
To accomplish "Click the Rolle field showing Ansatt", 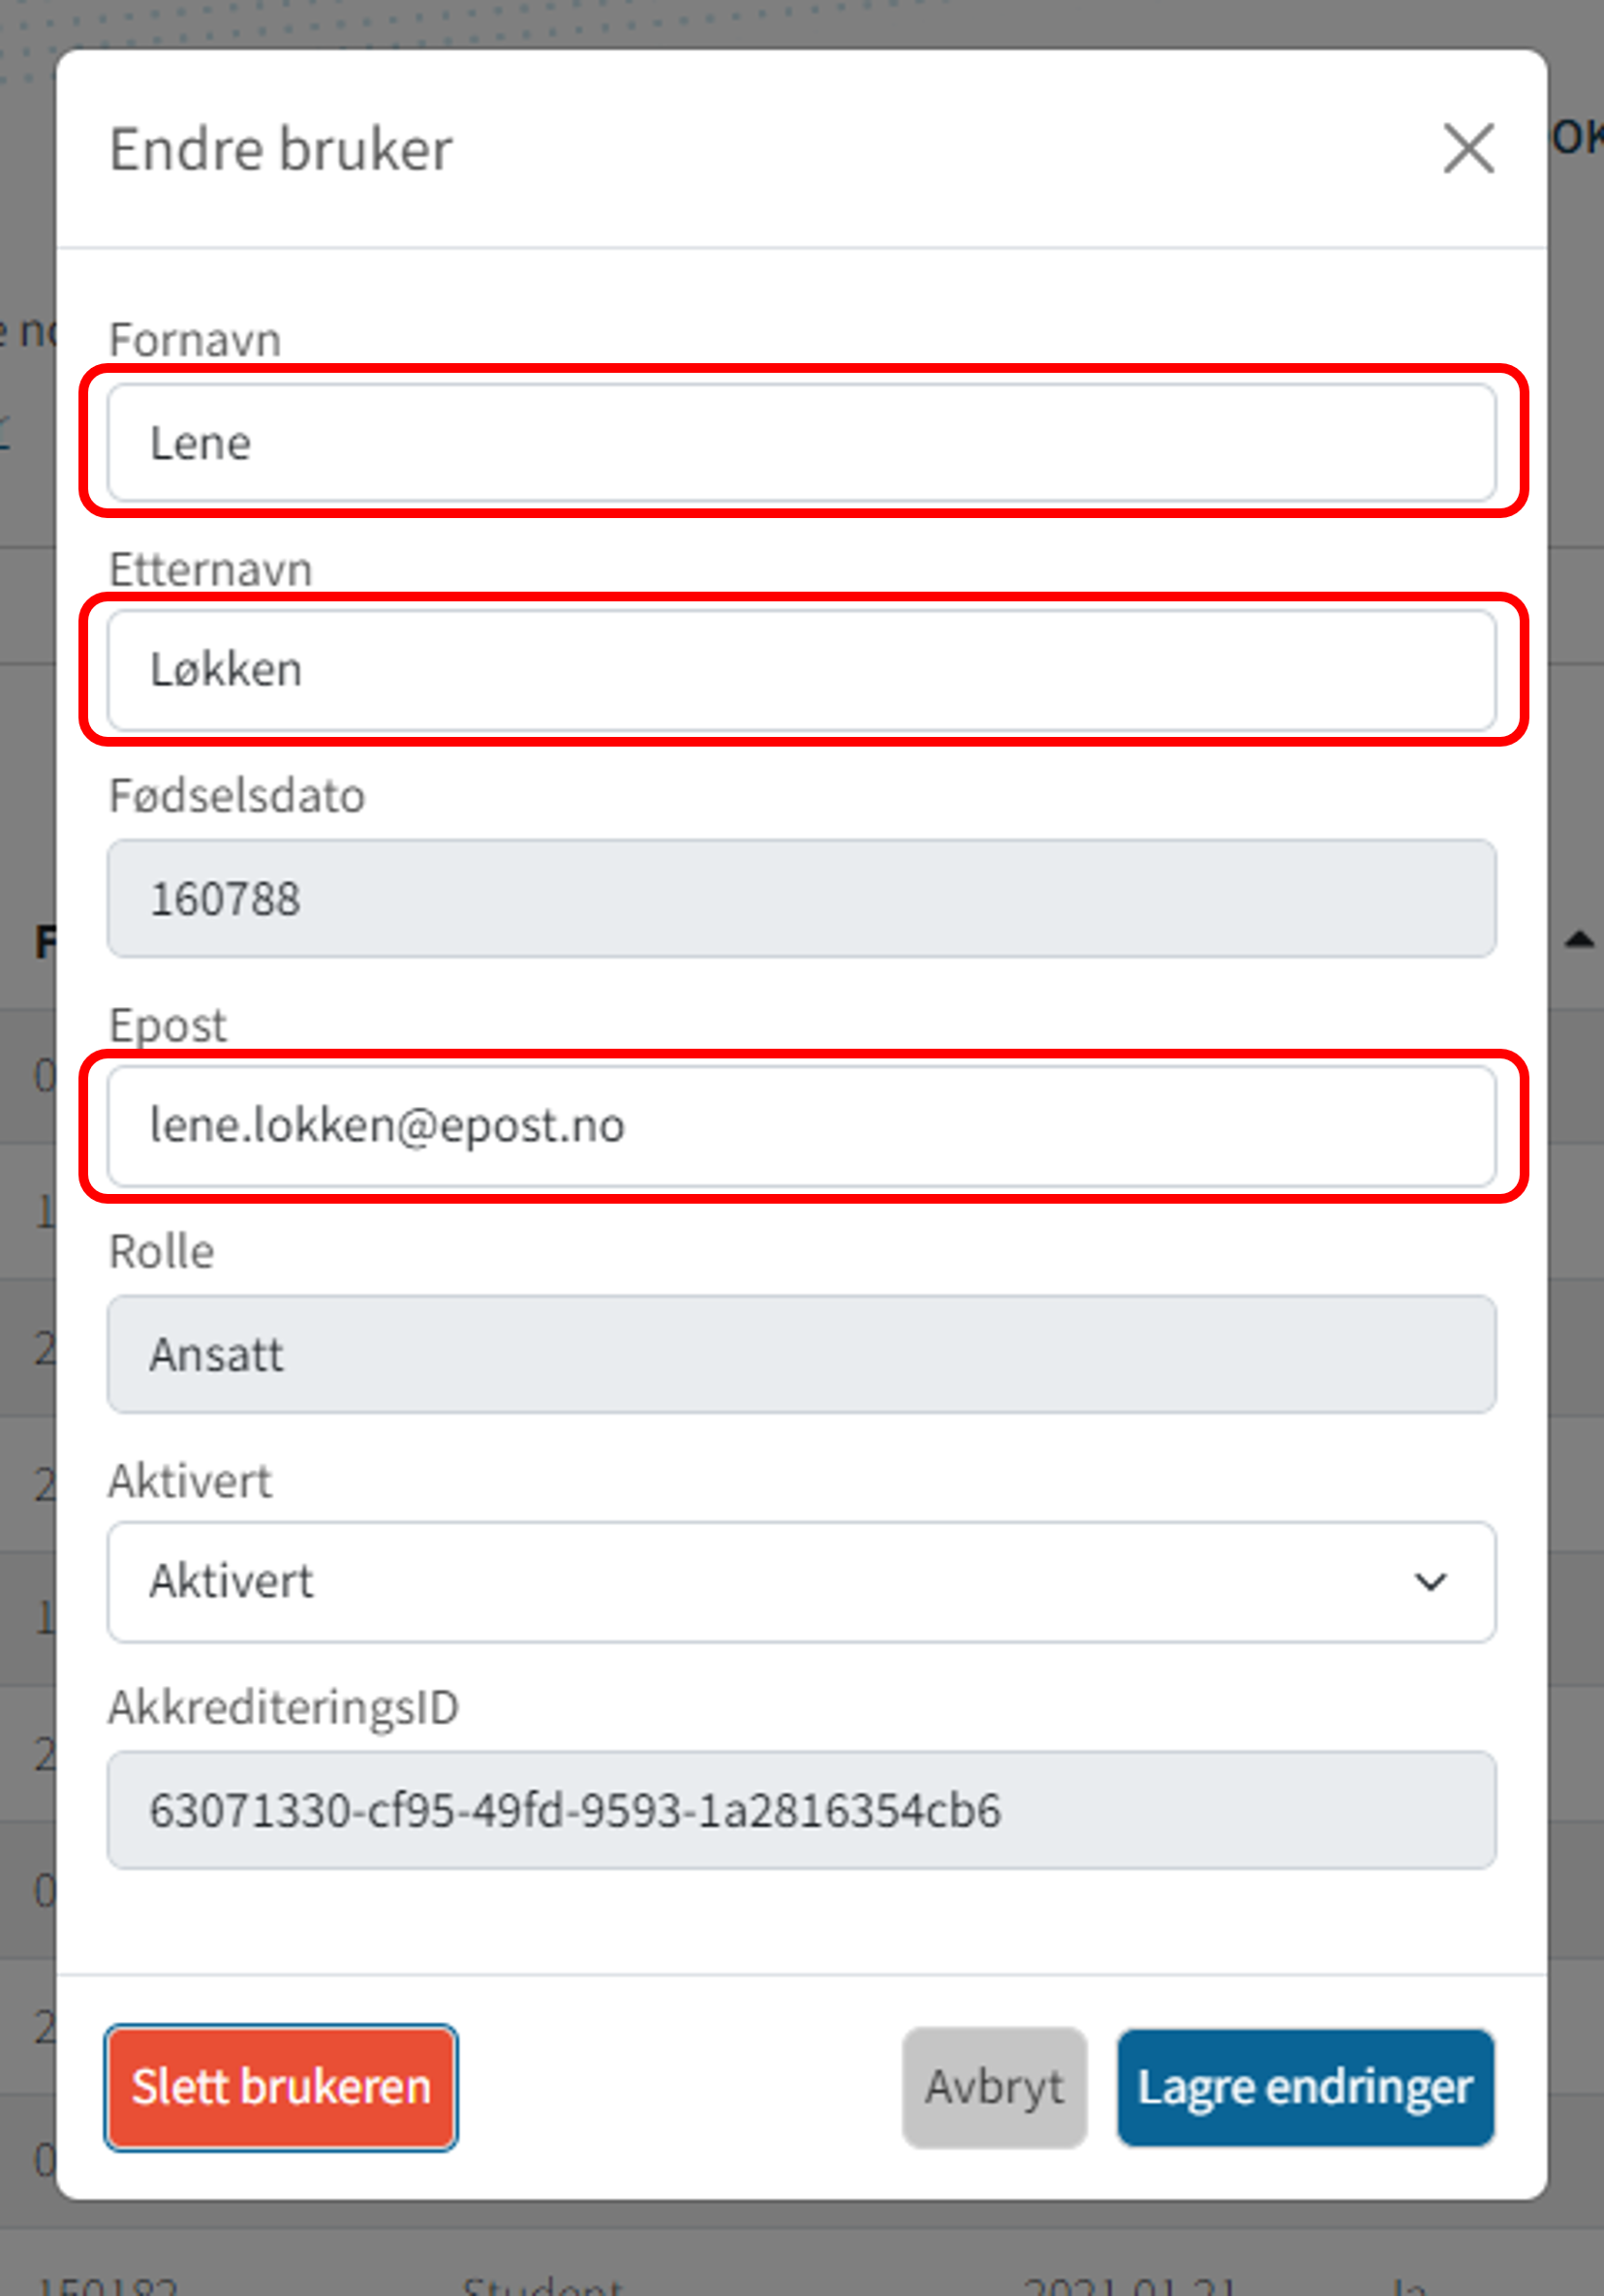I will tap(801, 1354).
